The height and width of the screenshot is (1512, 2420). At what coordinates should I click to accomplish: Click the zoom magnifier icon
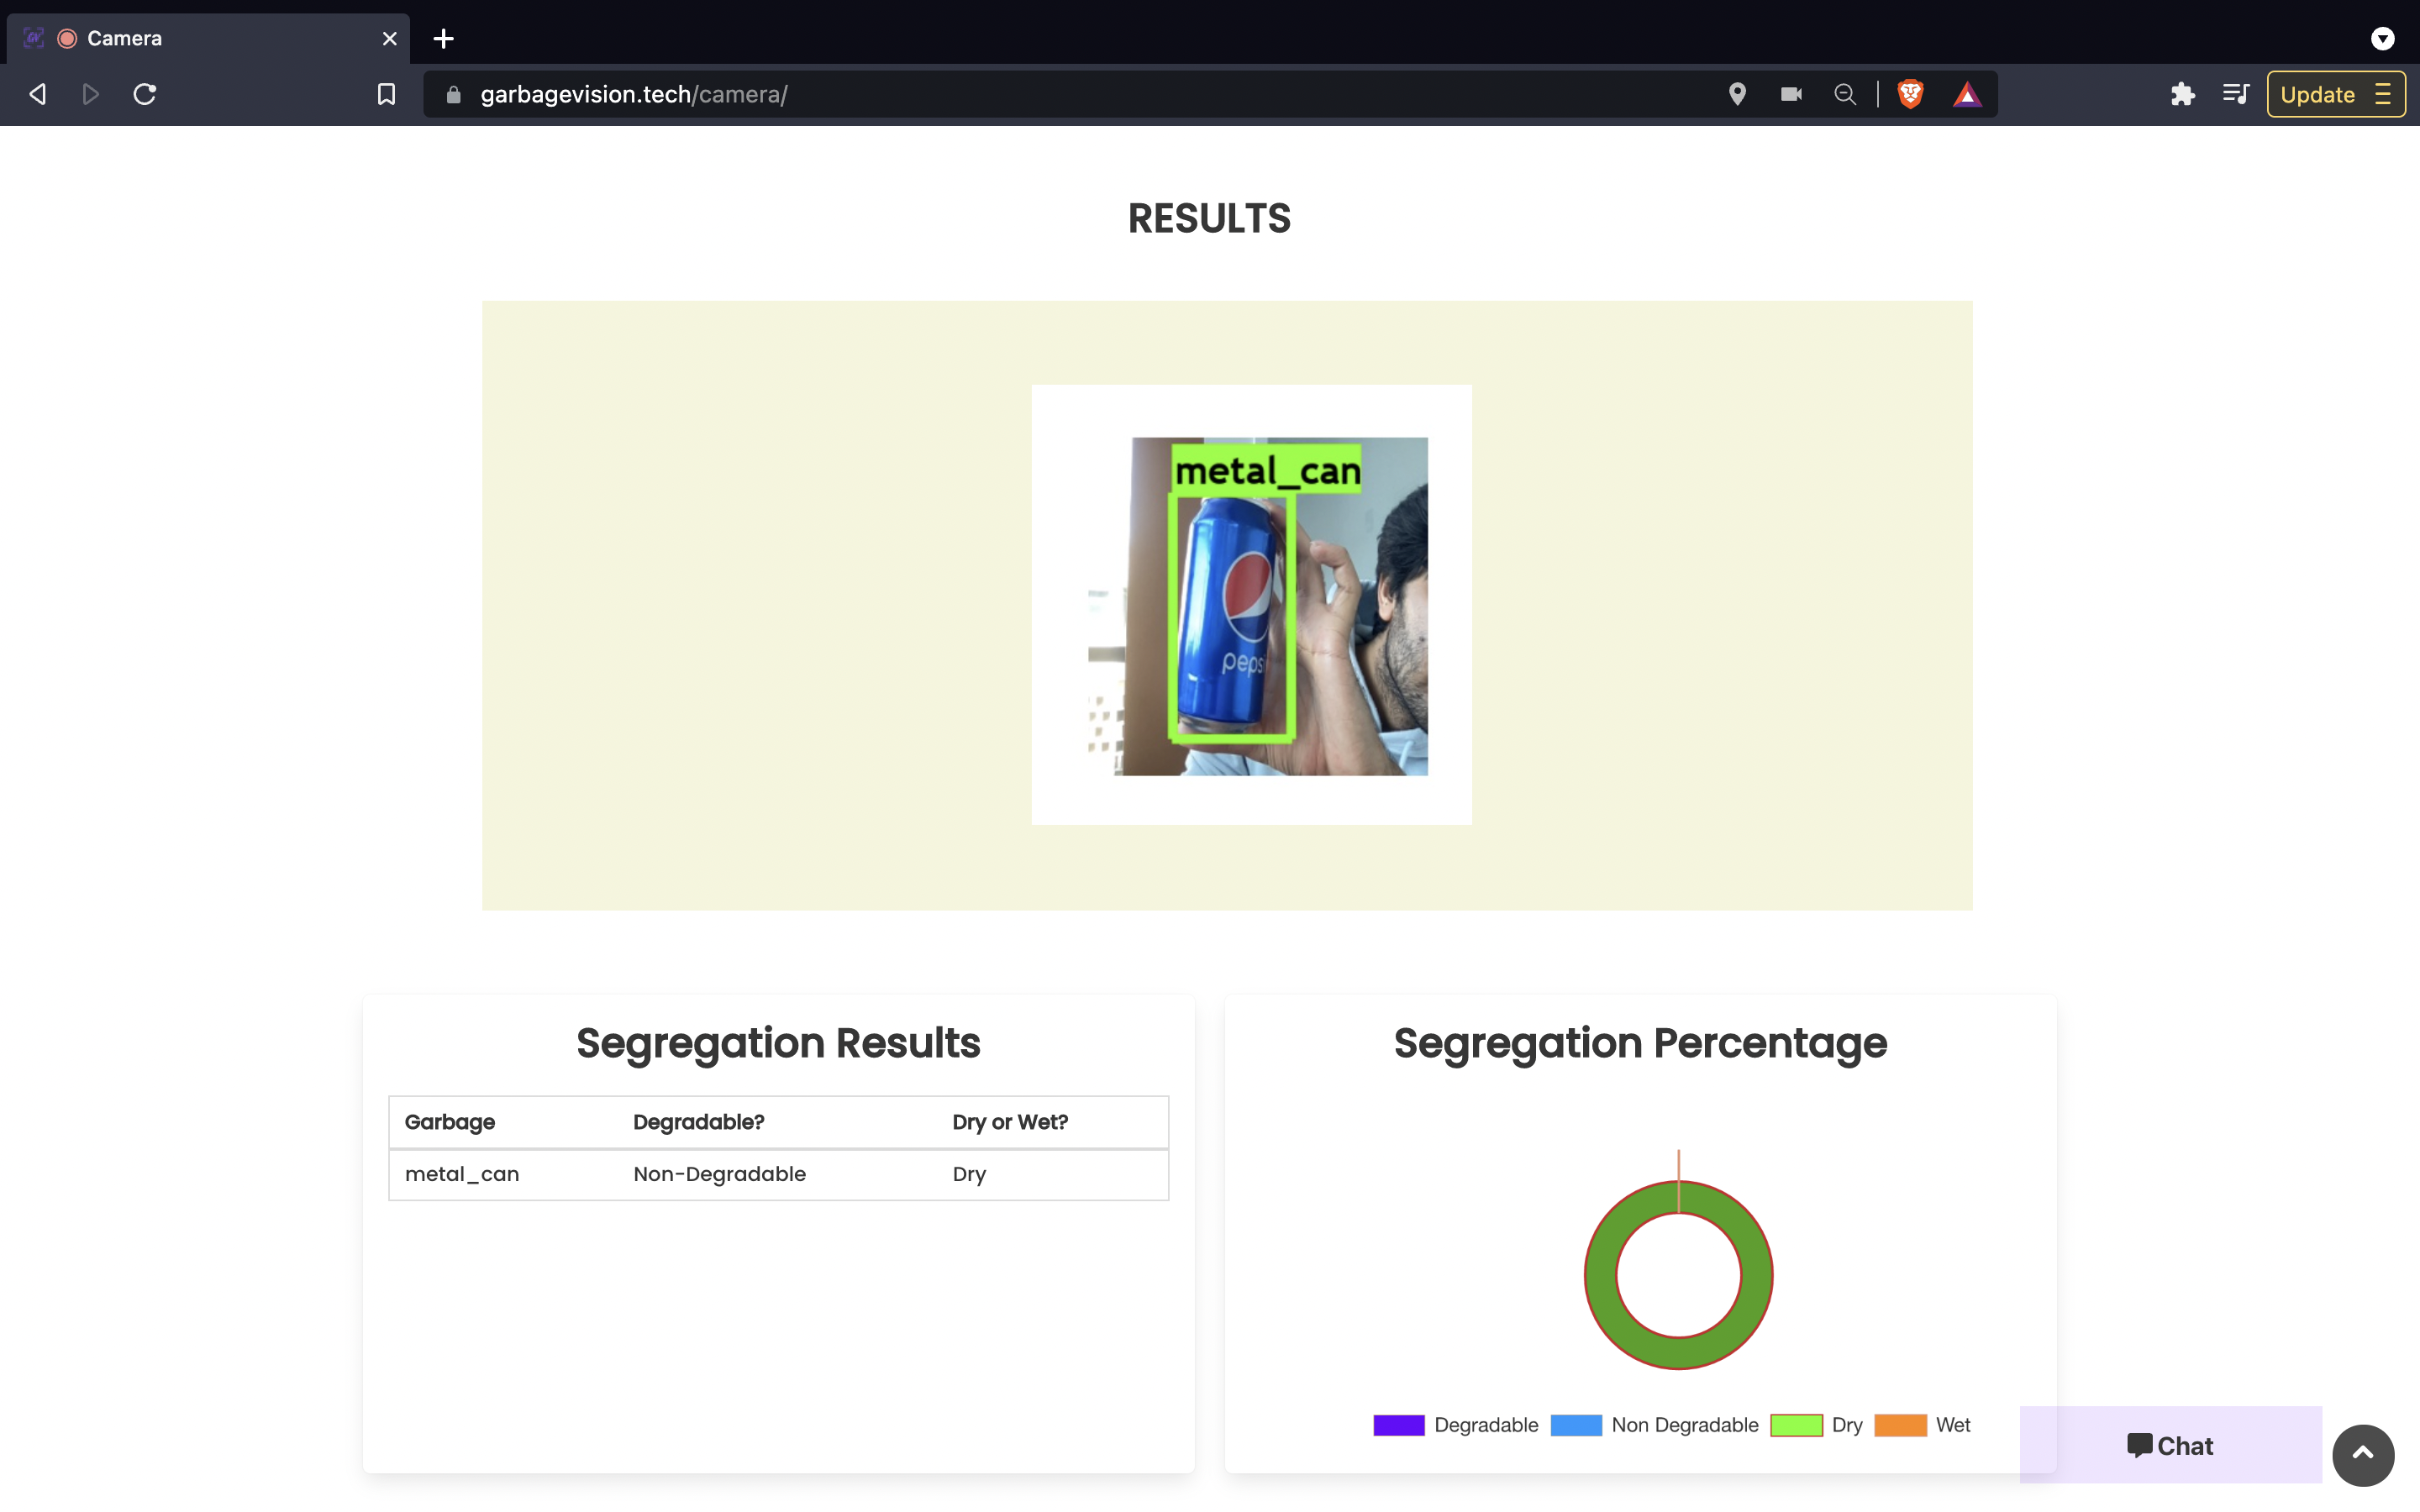coord(1845,94)
